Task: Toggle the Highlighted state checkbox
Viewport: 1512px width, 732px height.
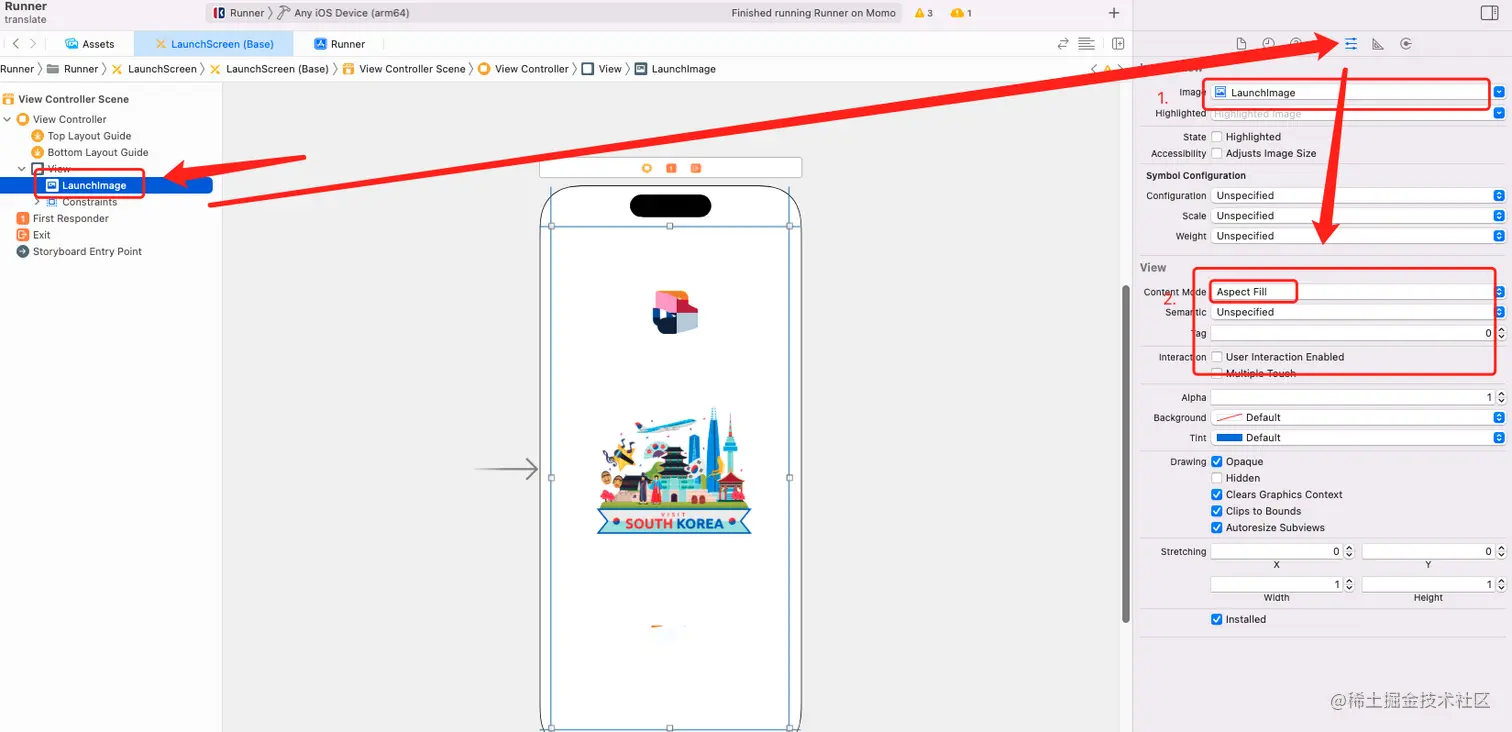Action: tap(1217, 137)
